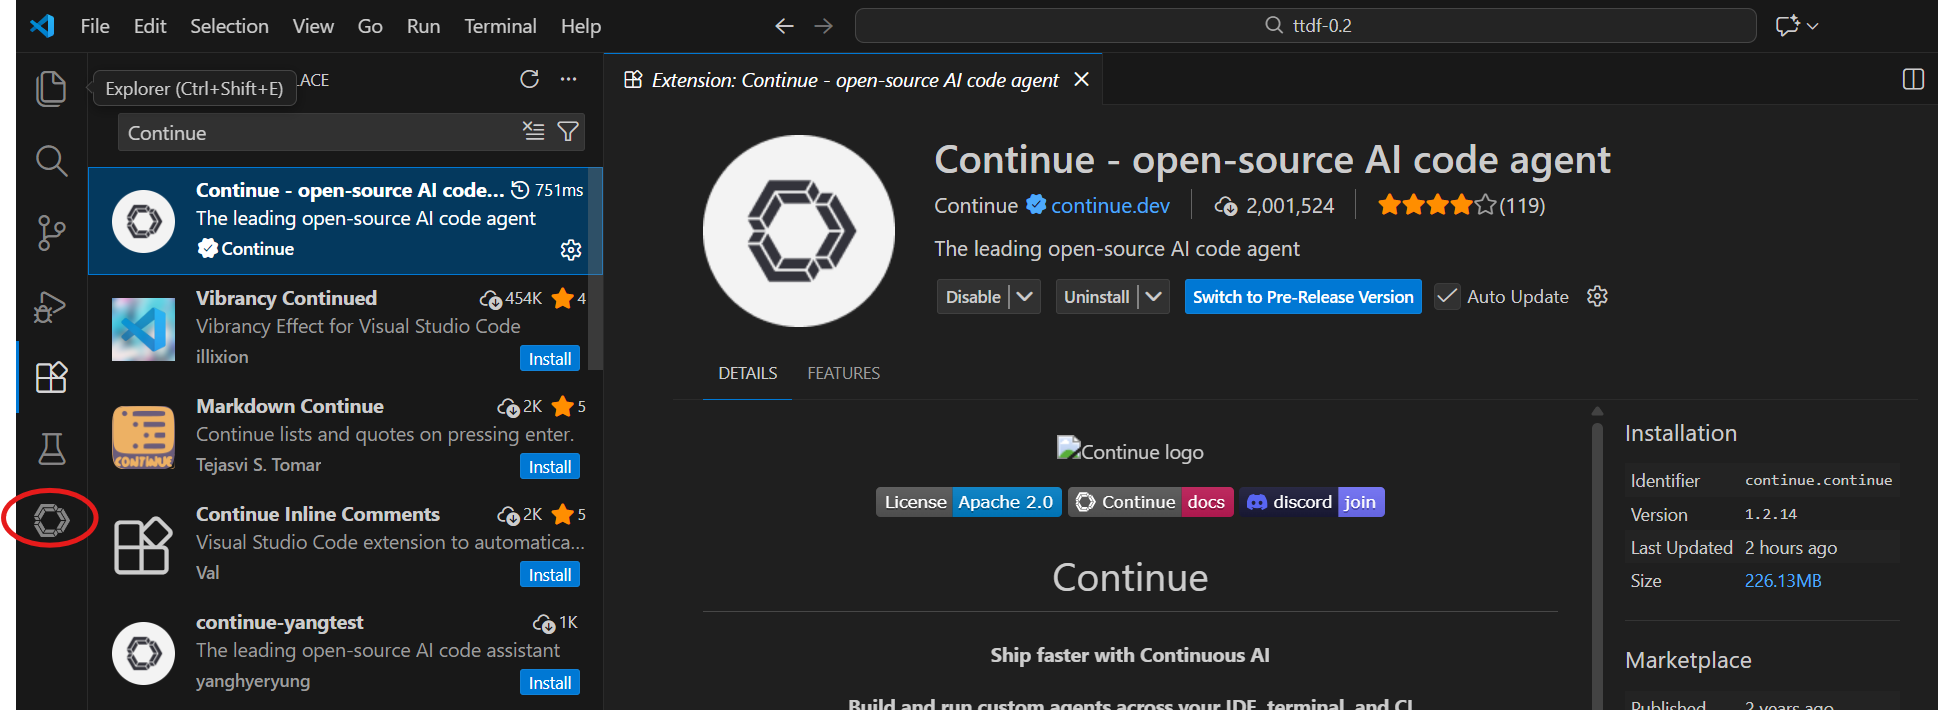The height and width of the screenshot is (710, 1938).
Task: Click the continue.continue identifier value
Action: pos(1818,480)
